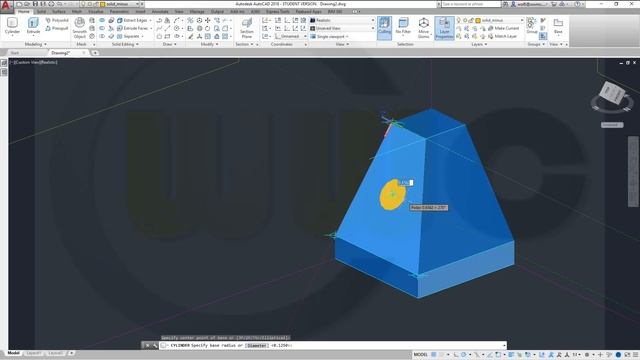Click the Autodesk Exchange cart icon
Viewport: 640px width, 360px height.
(554, 4)
